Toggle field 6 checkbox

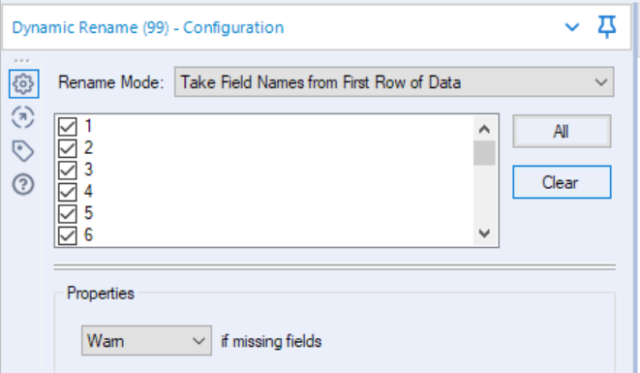67,235
